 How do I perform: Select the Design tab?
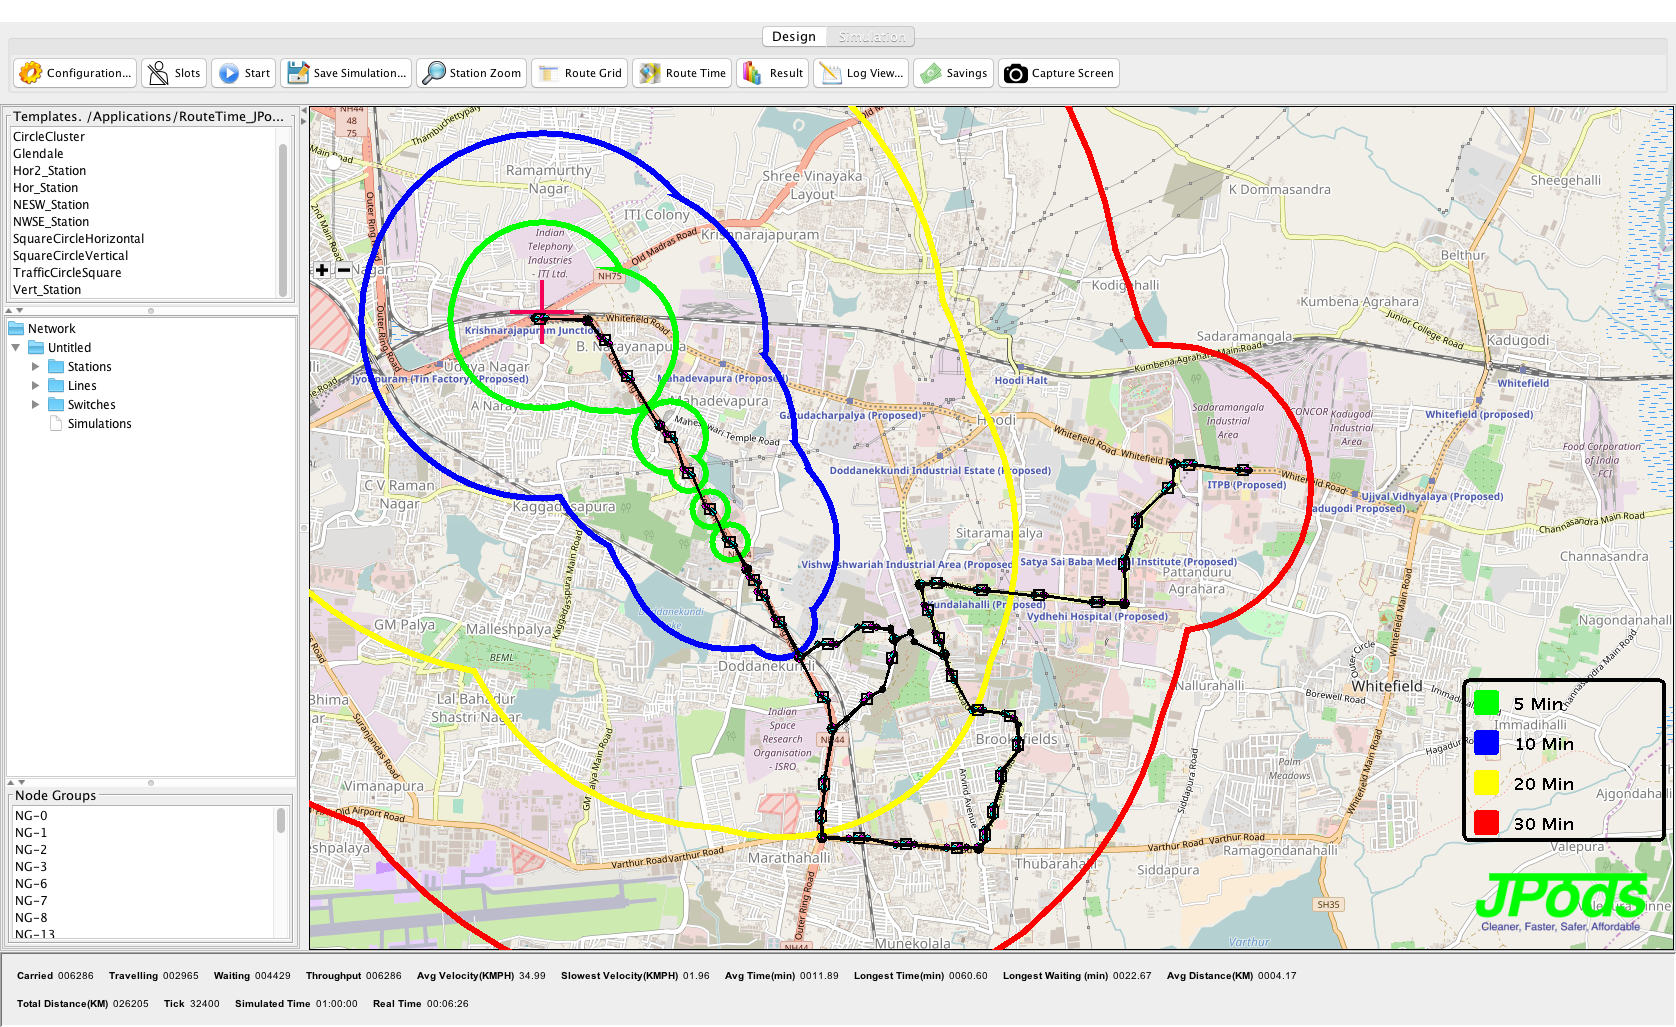click(794, 37)
